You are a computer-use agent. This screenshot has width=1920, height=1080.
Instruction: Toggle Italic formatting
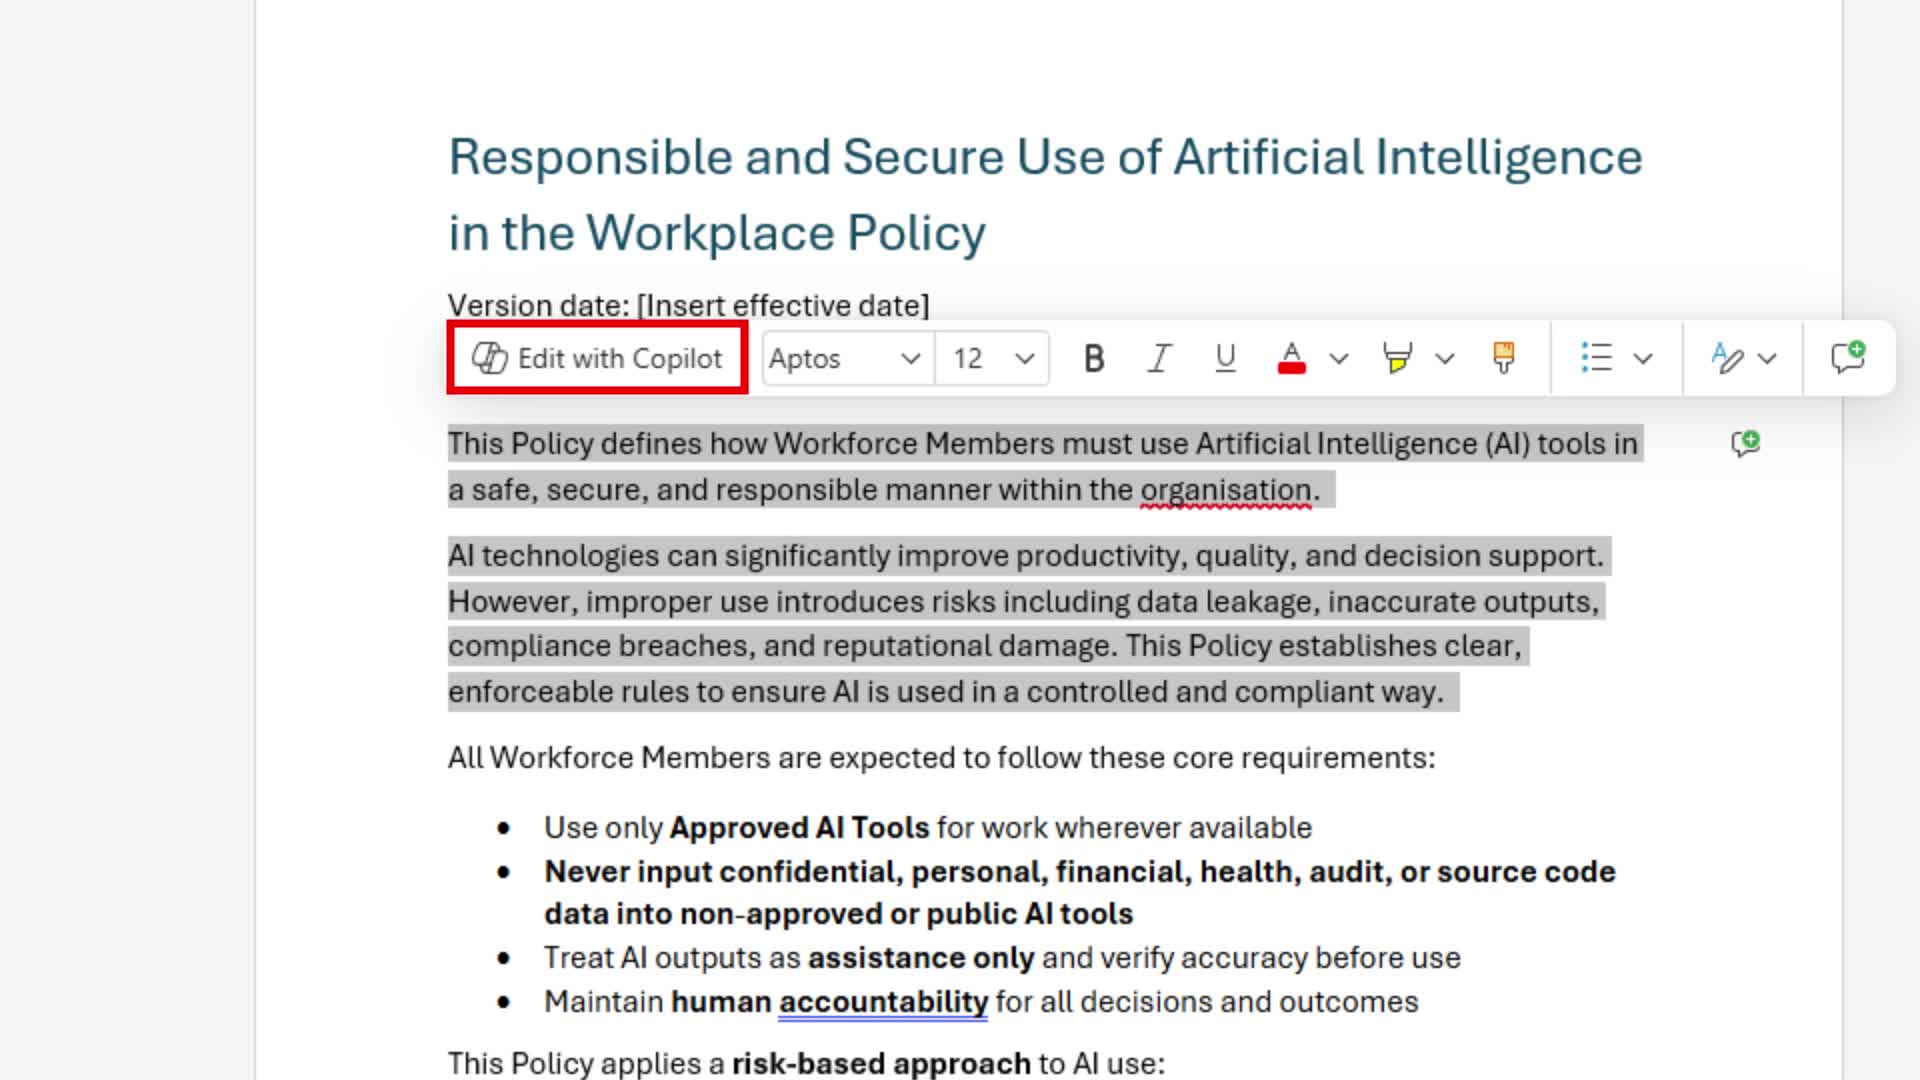click(x=1159, y=358)
